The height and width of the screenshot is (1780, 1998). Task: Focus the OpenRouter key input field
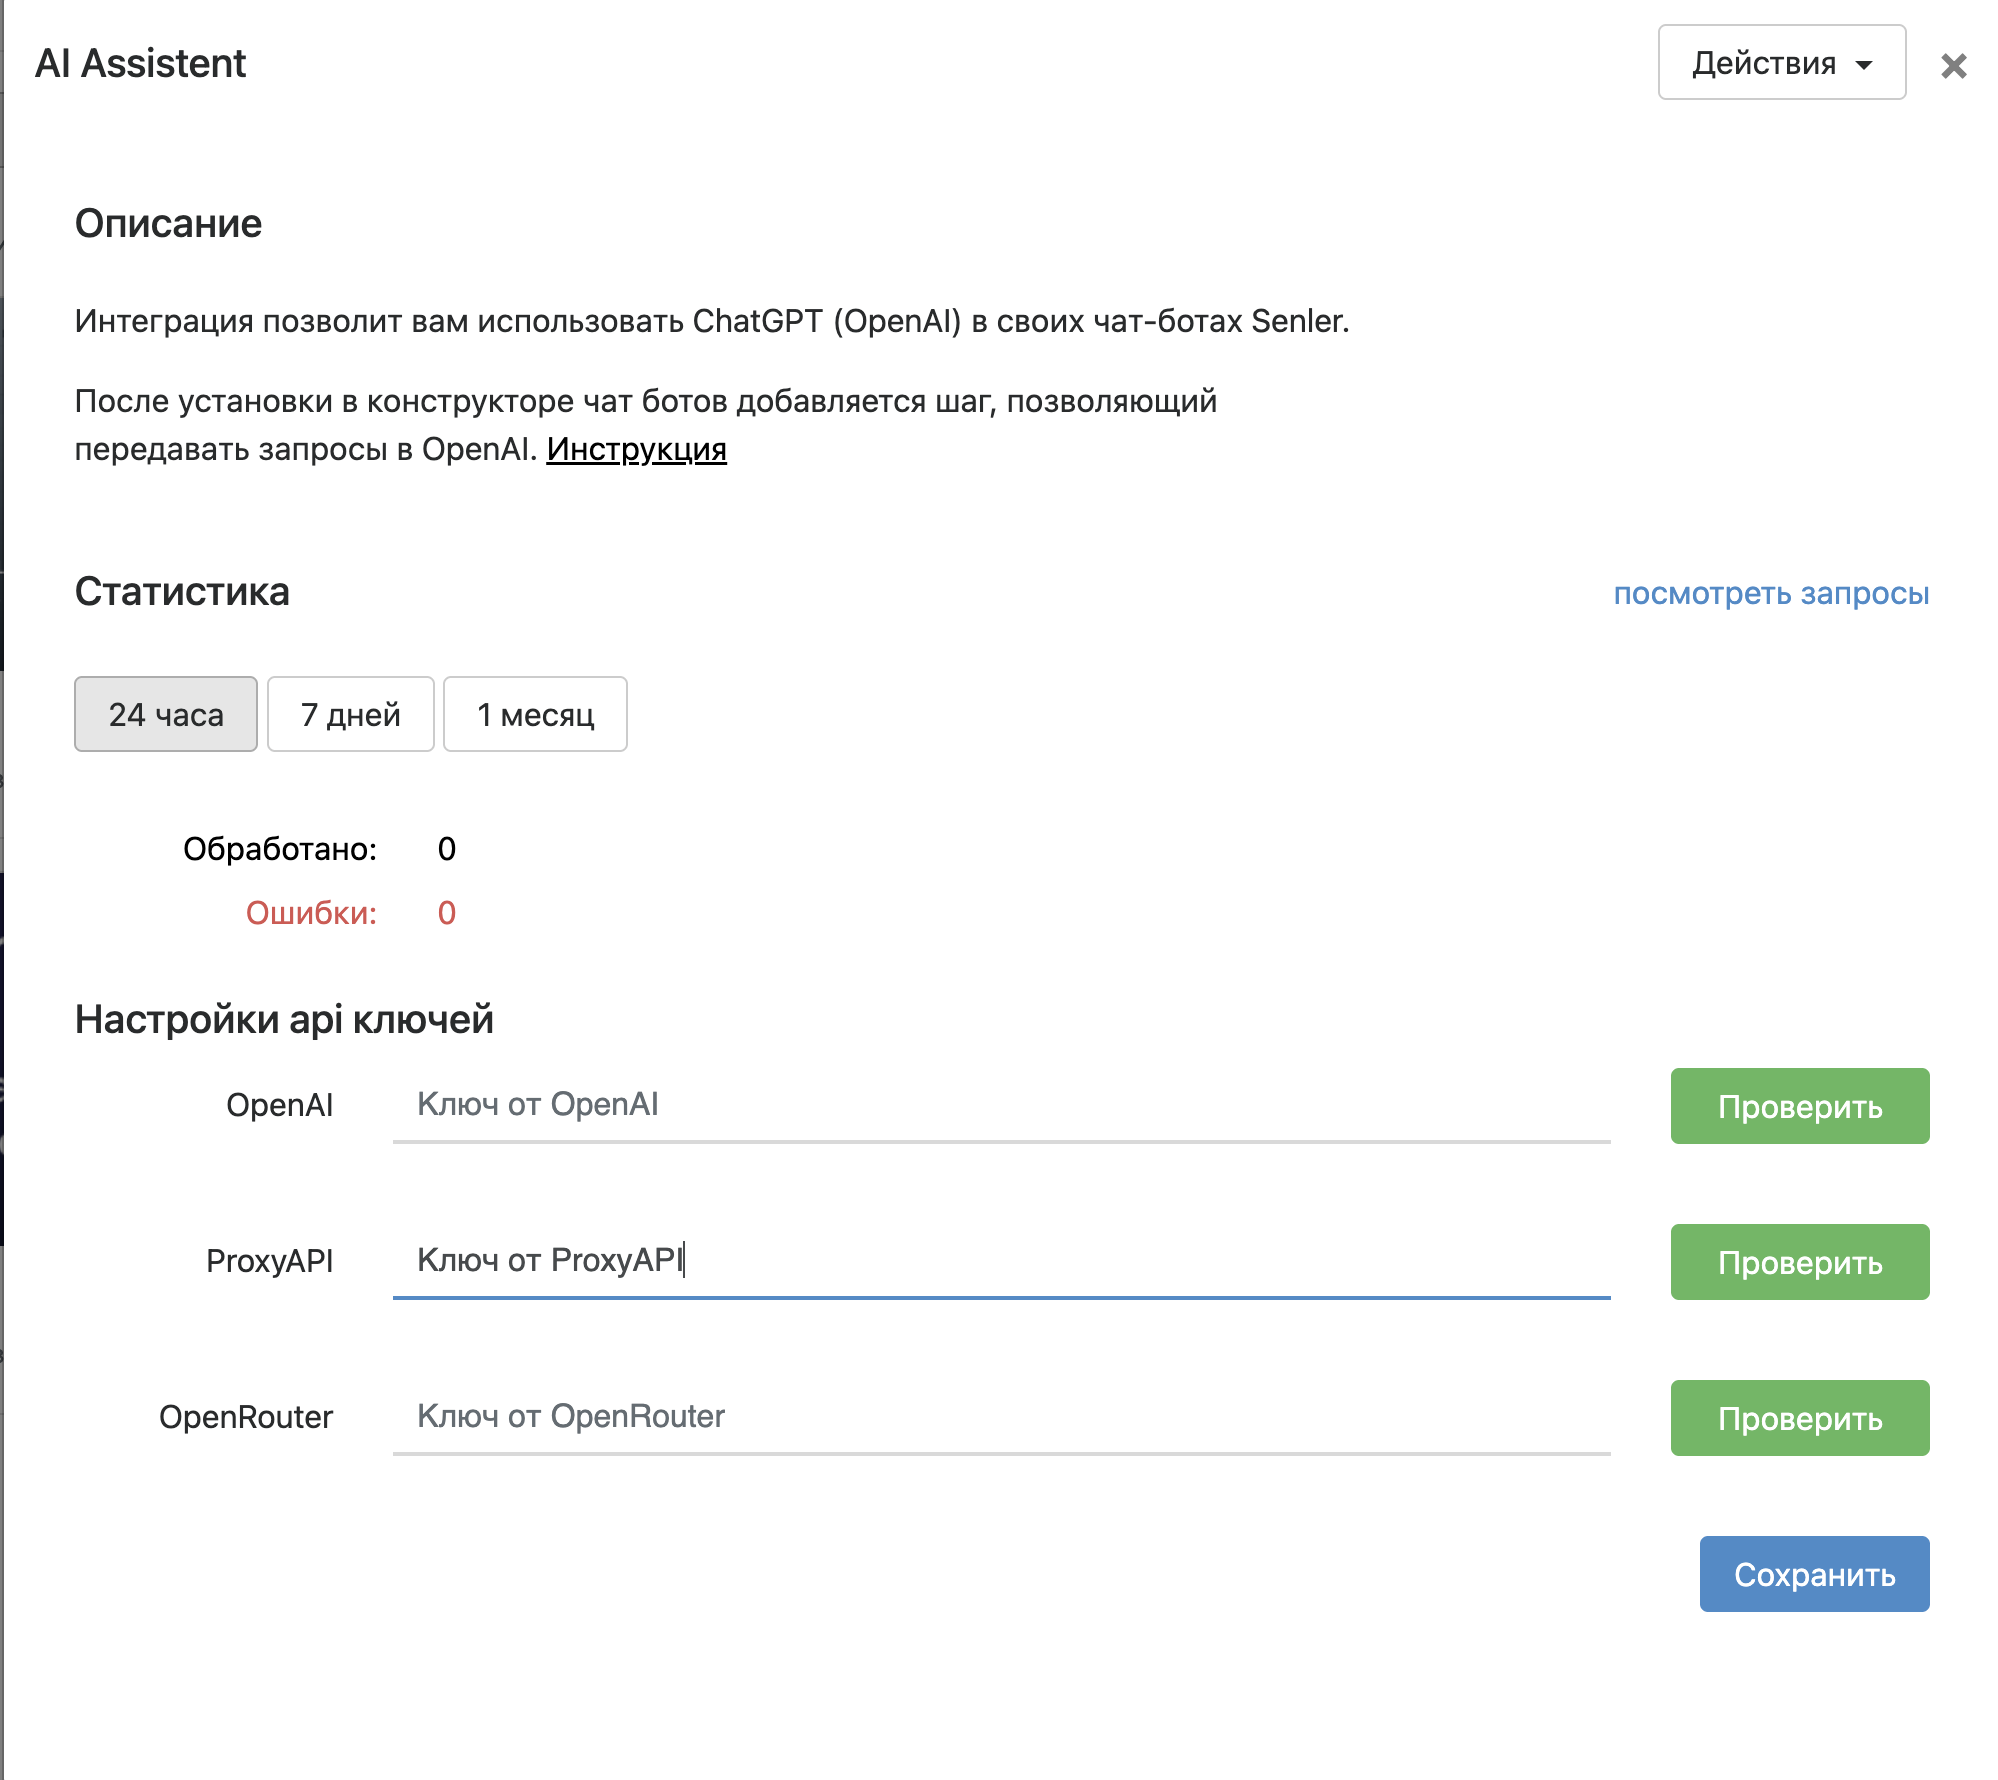[x=1000, y=1417]
